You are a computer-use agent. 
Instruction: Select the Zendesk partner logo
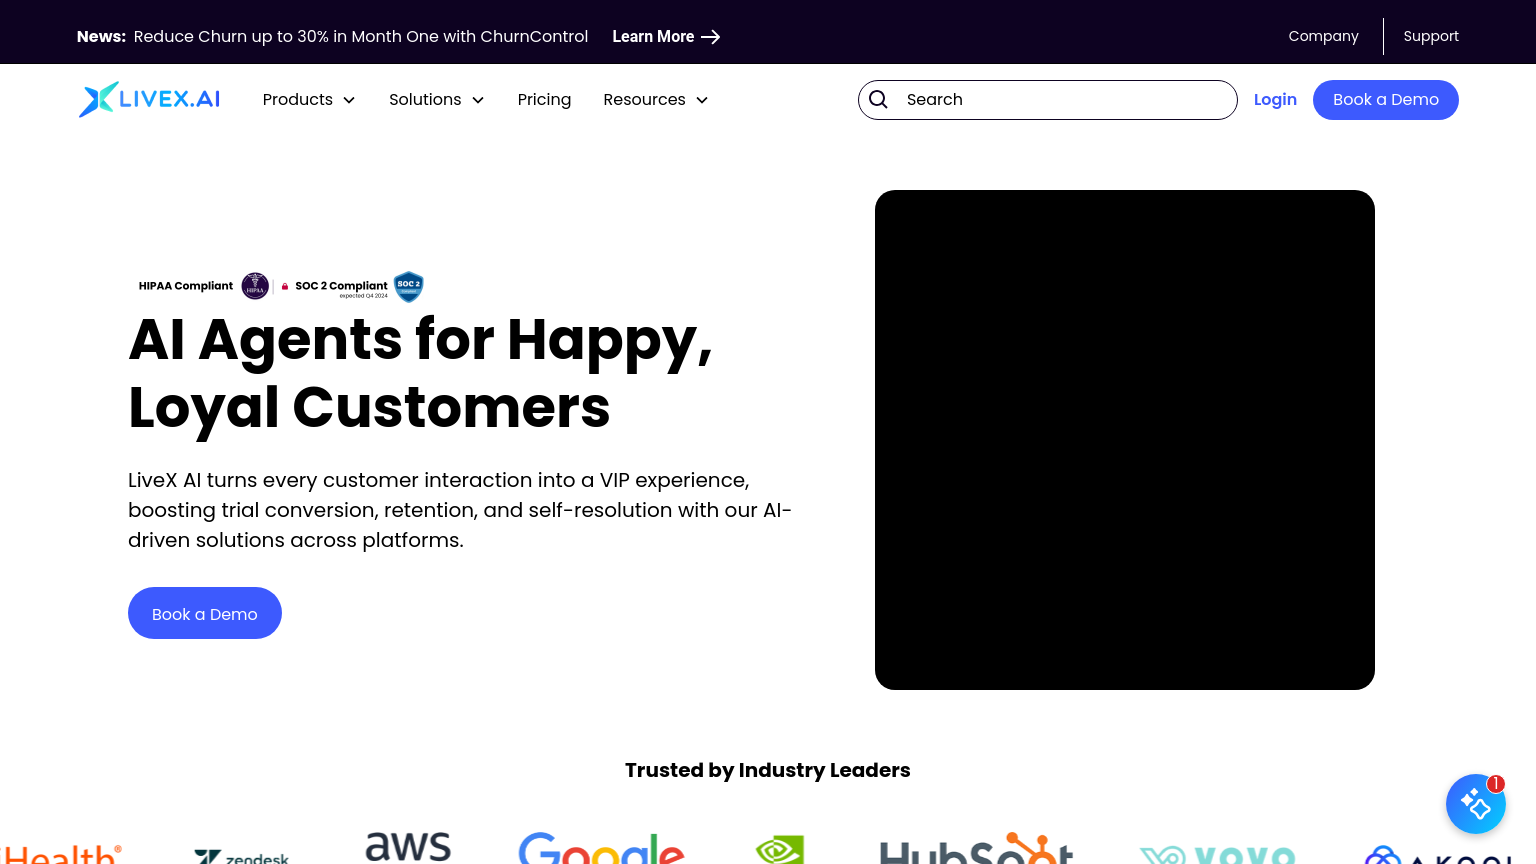(242, 855)
